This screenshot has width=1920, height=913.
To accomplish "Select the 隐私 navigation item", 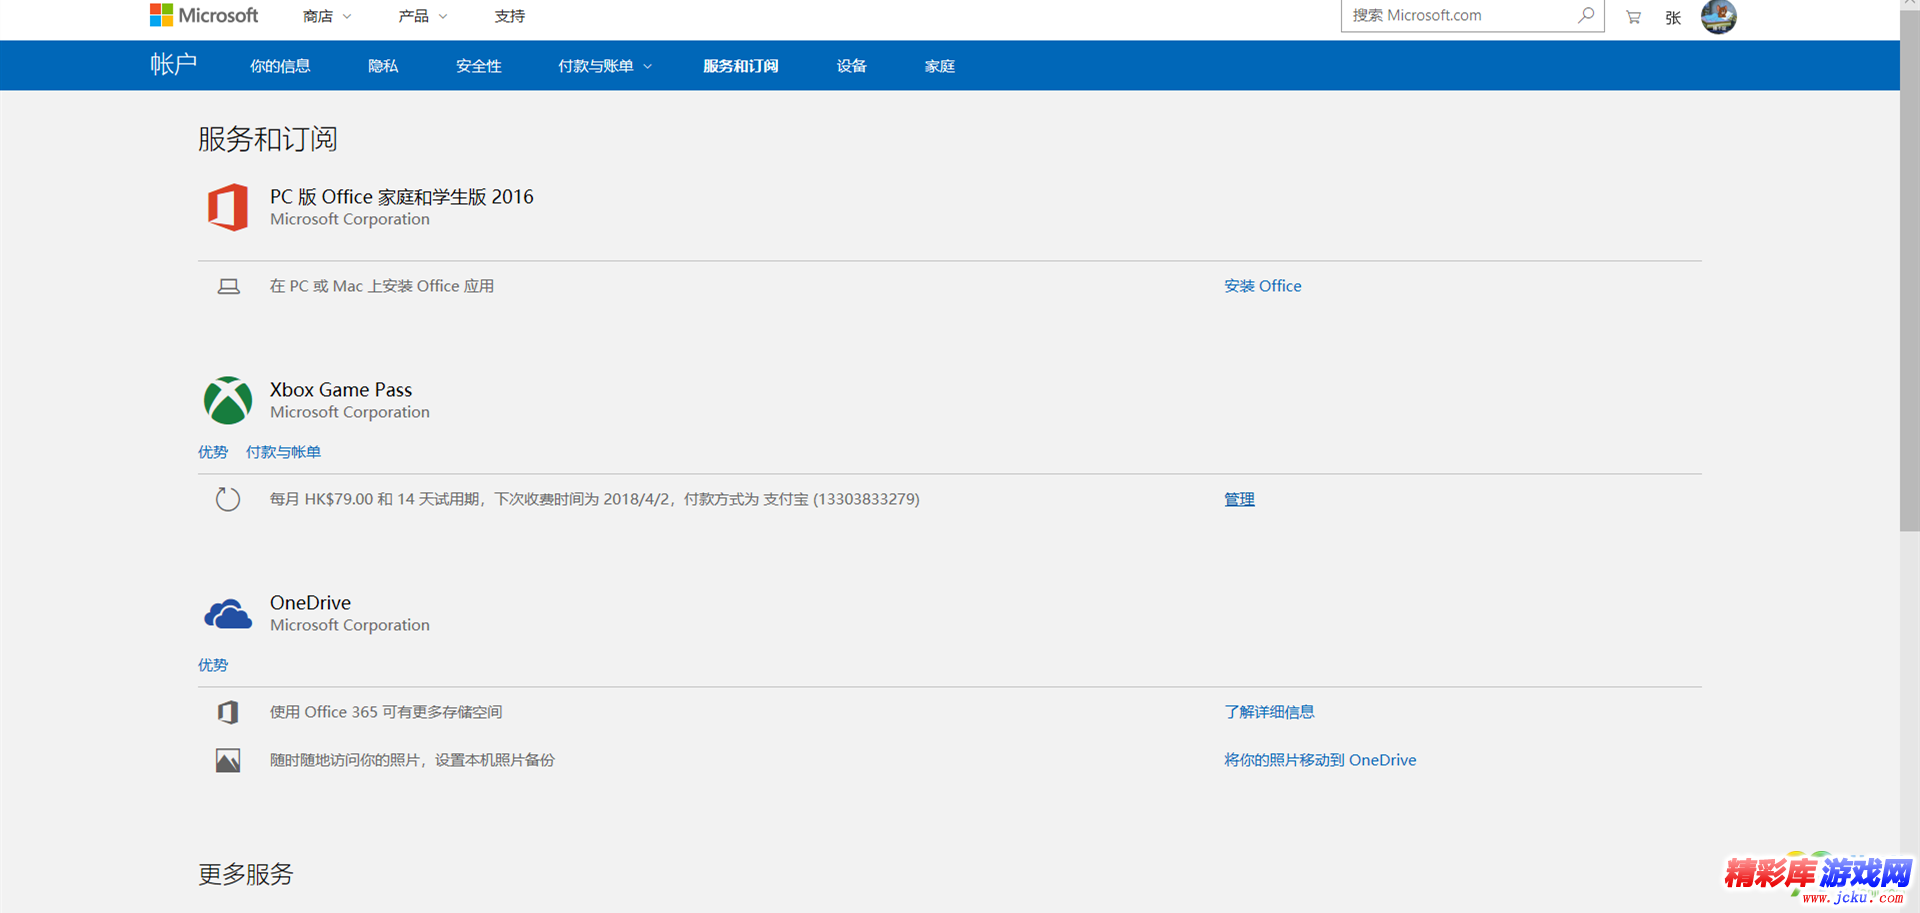I will pyautogui.click(x=383, y=66).
